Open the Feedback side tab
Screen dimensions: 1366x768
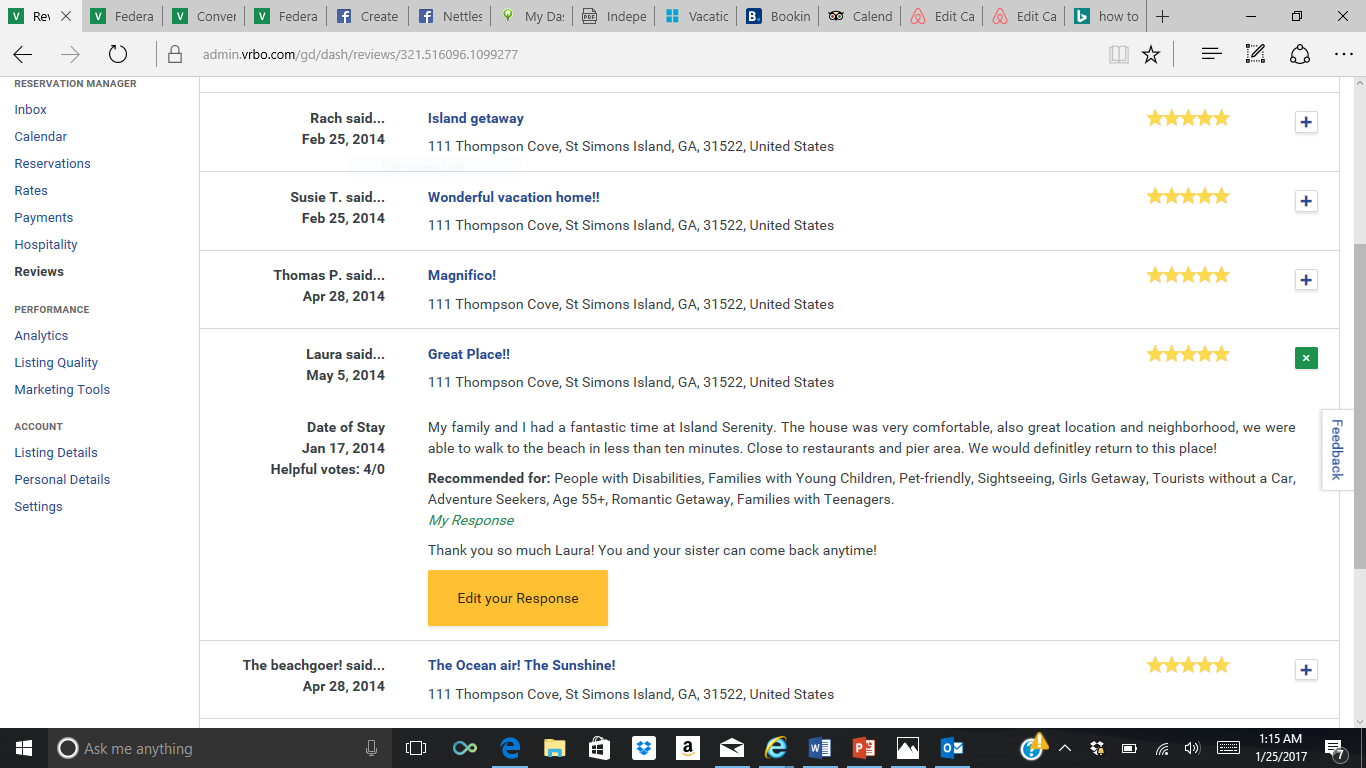tap(1336, 449)
